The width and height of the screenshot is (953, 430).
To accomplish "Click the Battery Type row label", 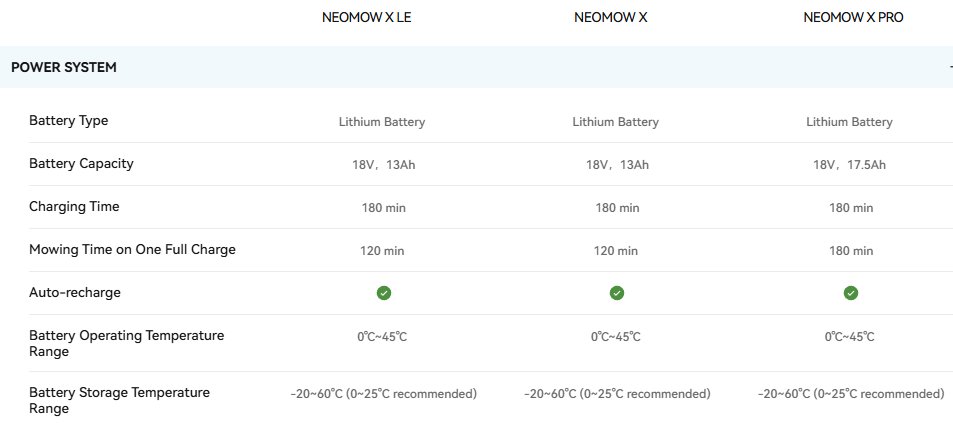I will tap(69, 121).
